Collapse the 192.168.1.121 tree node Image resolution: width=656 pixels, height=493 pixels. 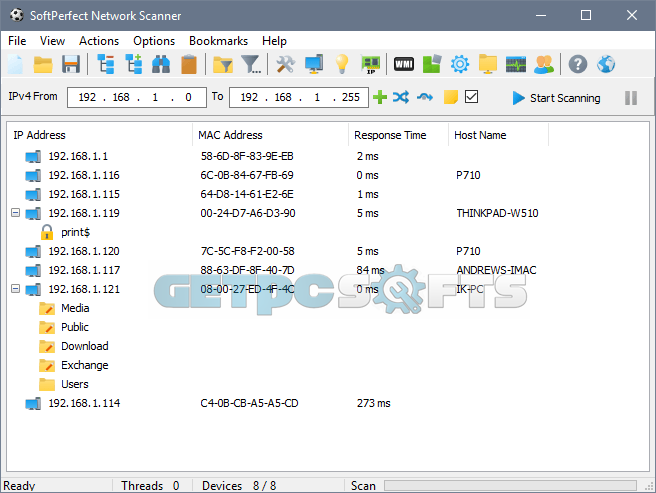tap(15, 288)
